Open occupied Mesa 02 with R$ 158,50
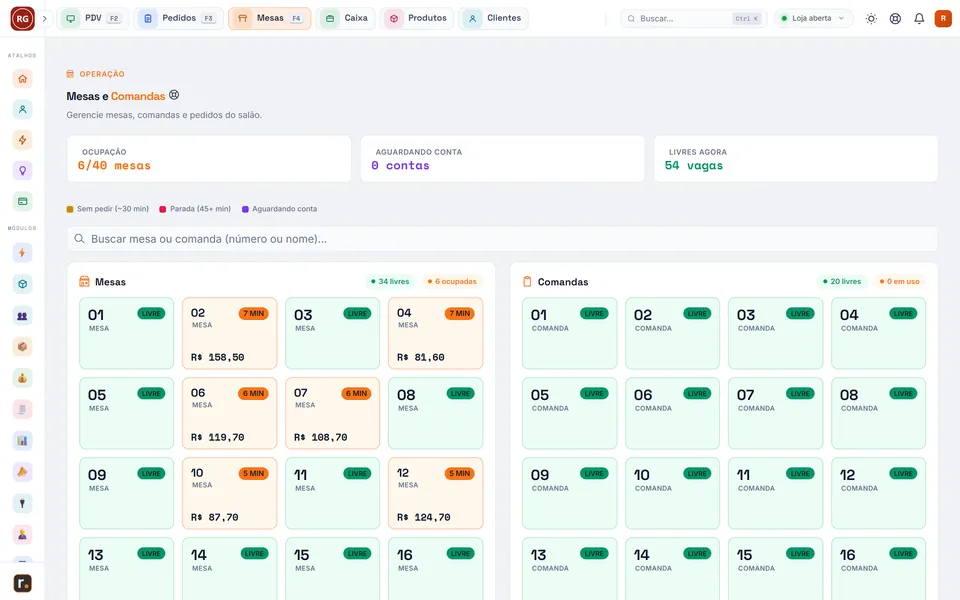This screenshot has width=960, height=600. [x=230, y=333]
